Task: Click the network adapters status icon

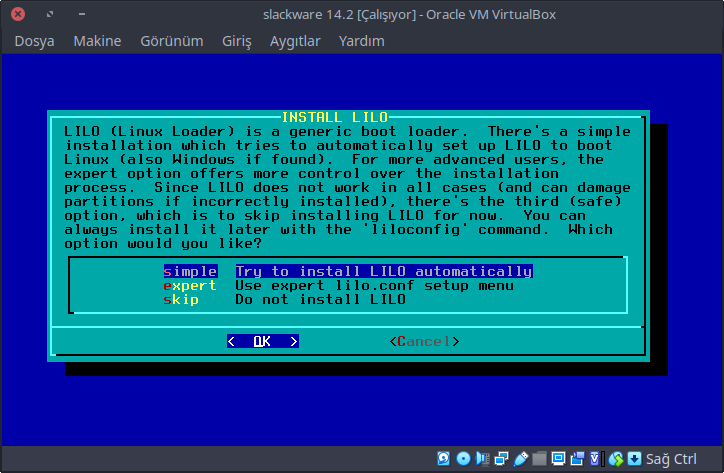Action: 501,459
